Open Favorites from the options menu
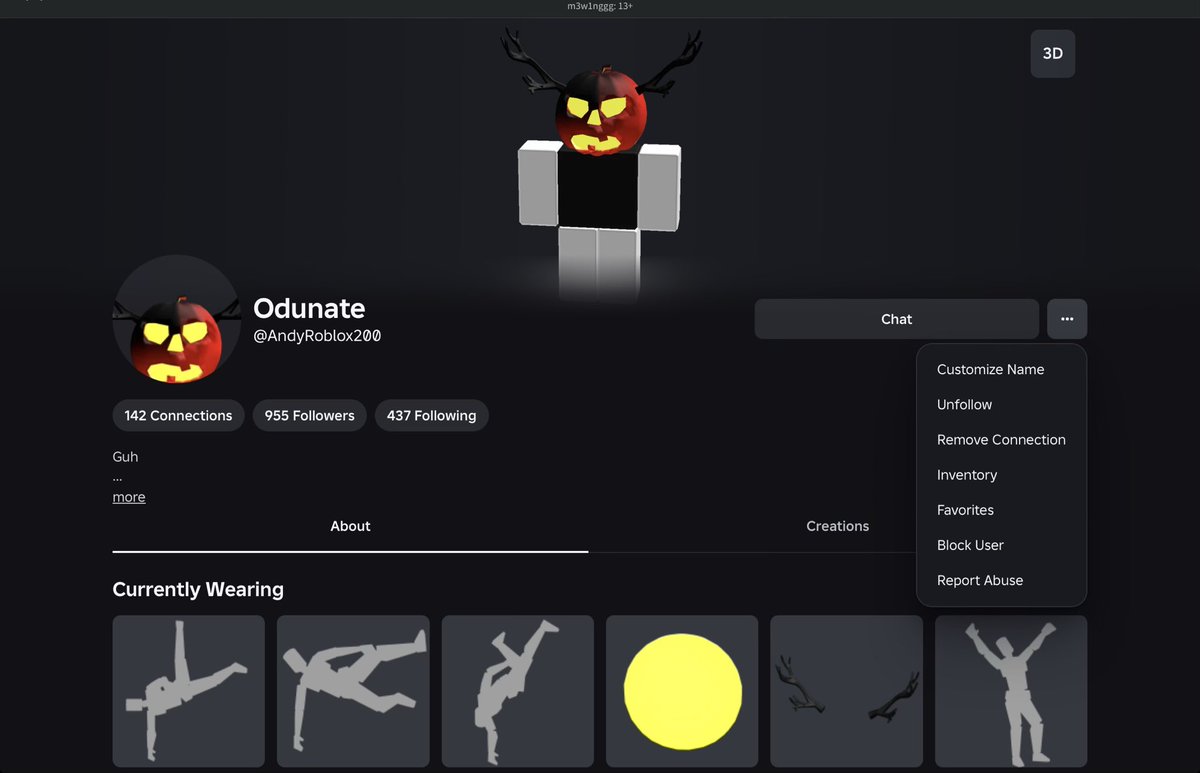This screenshot has width=1200, height=773. tap(965, 510)
